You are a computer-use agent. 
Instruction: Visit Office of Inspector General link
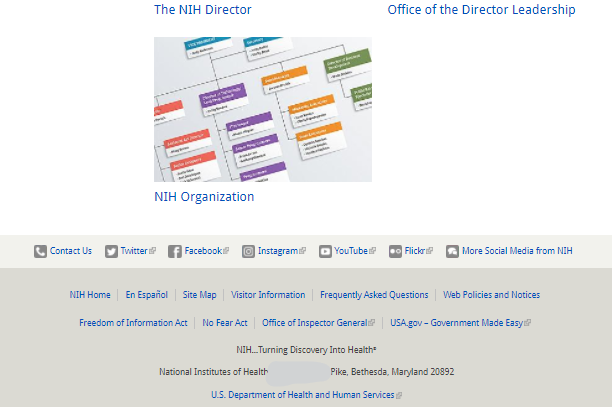(315, 323)
